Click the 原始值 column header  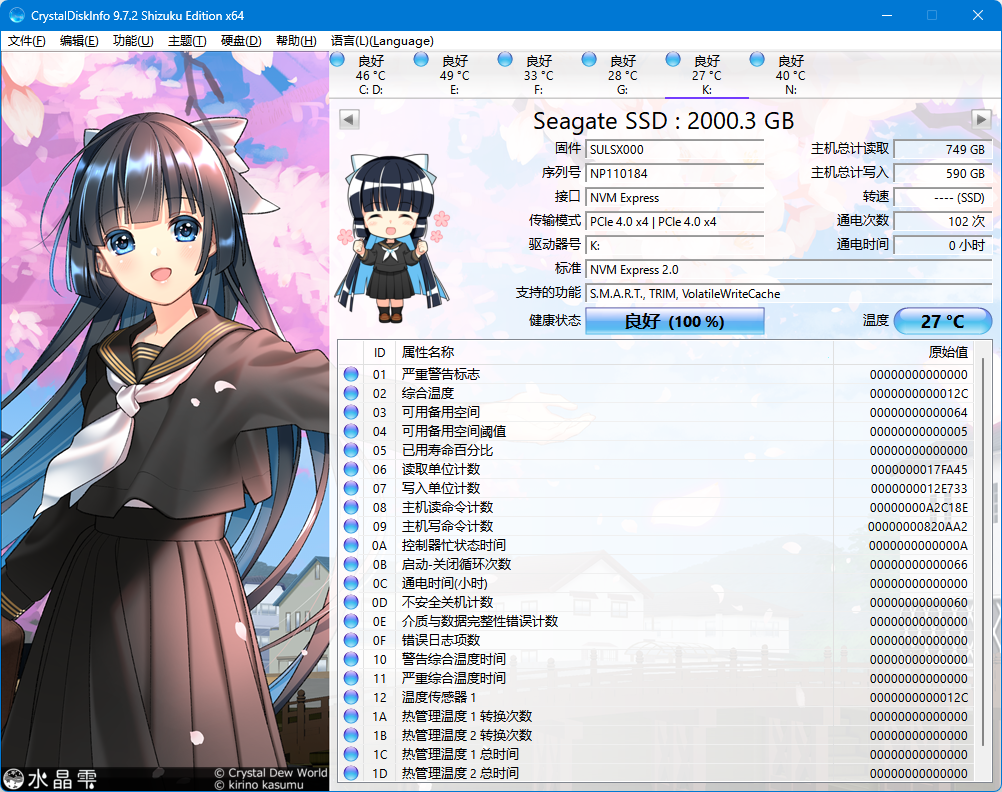pyautogui.click(x=903, y=352)
